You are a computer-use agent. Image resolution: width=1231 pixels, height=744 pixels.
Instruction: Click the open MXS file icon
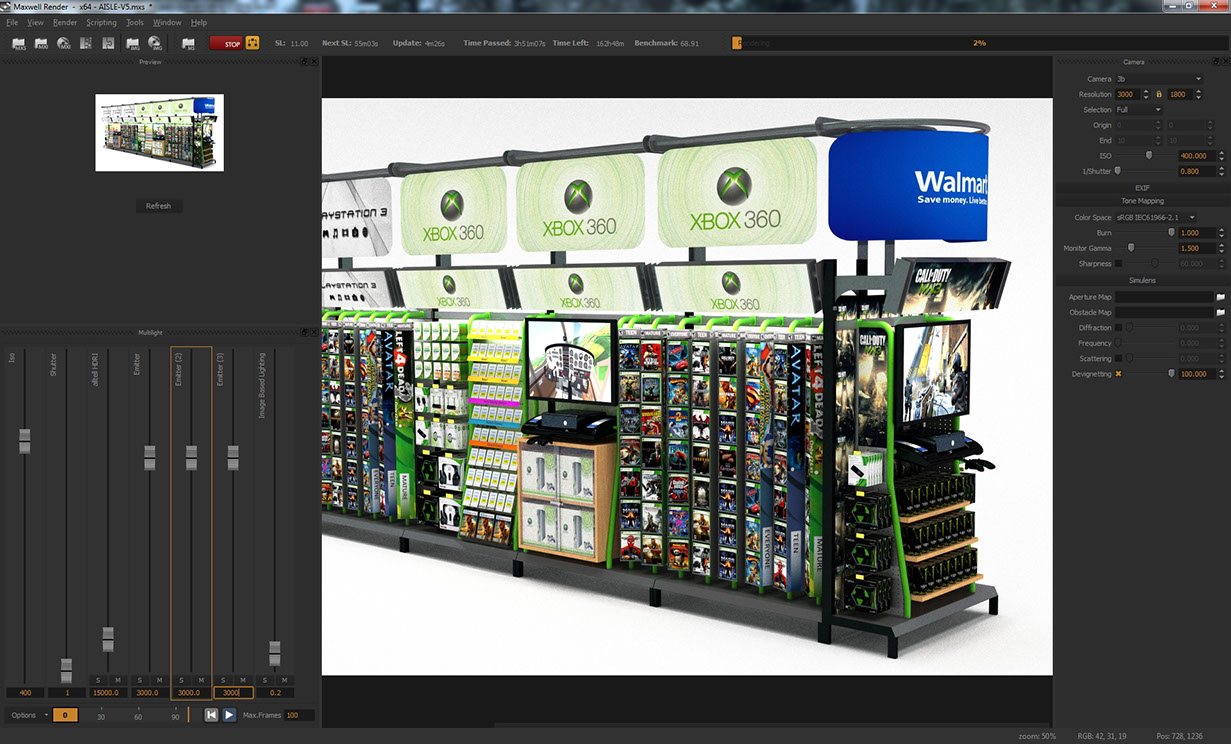coord(19,43)
